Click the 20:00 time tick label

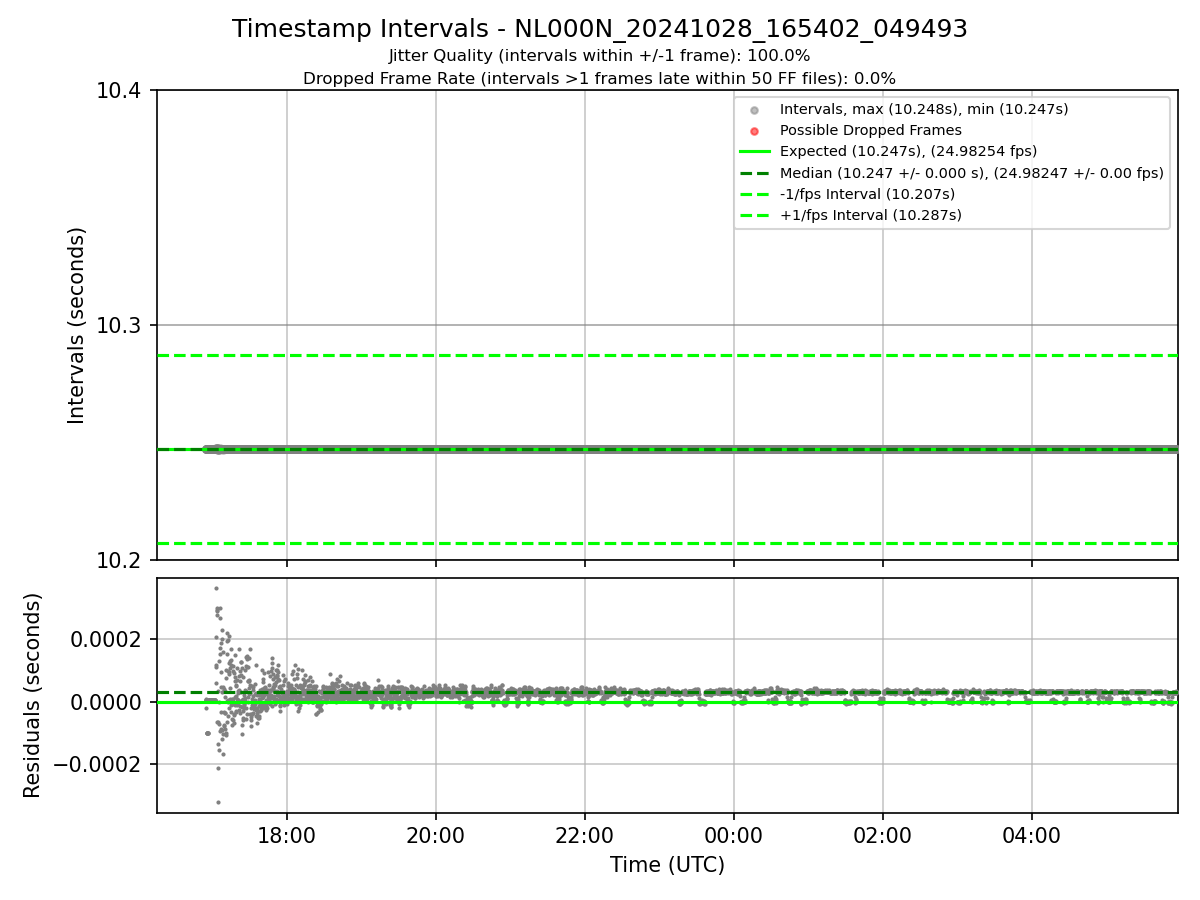point(436,834)
